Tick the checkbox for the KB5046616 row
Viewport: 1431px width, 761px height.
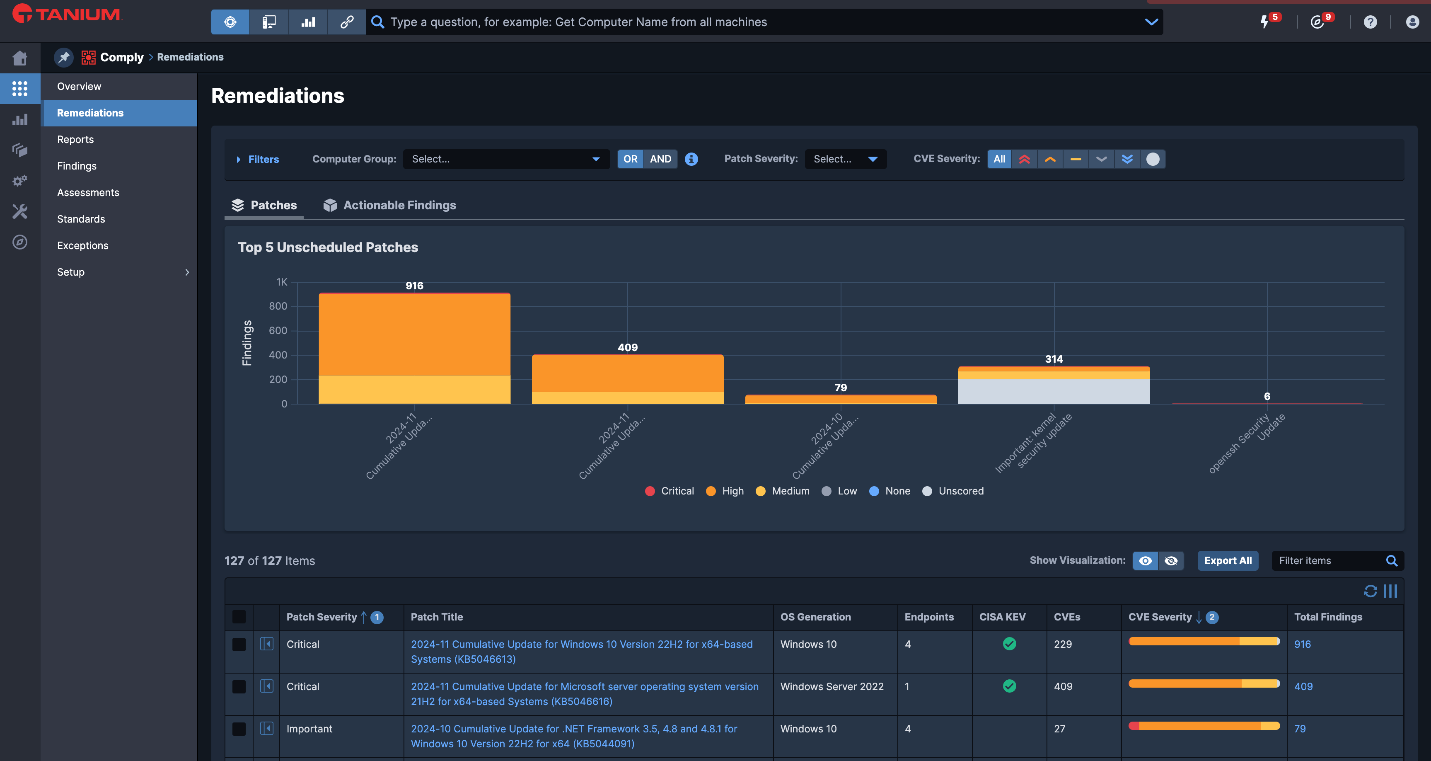(239, 686)
